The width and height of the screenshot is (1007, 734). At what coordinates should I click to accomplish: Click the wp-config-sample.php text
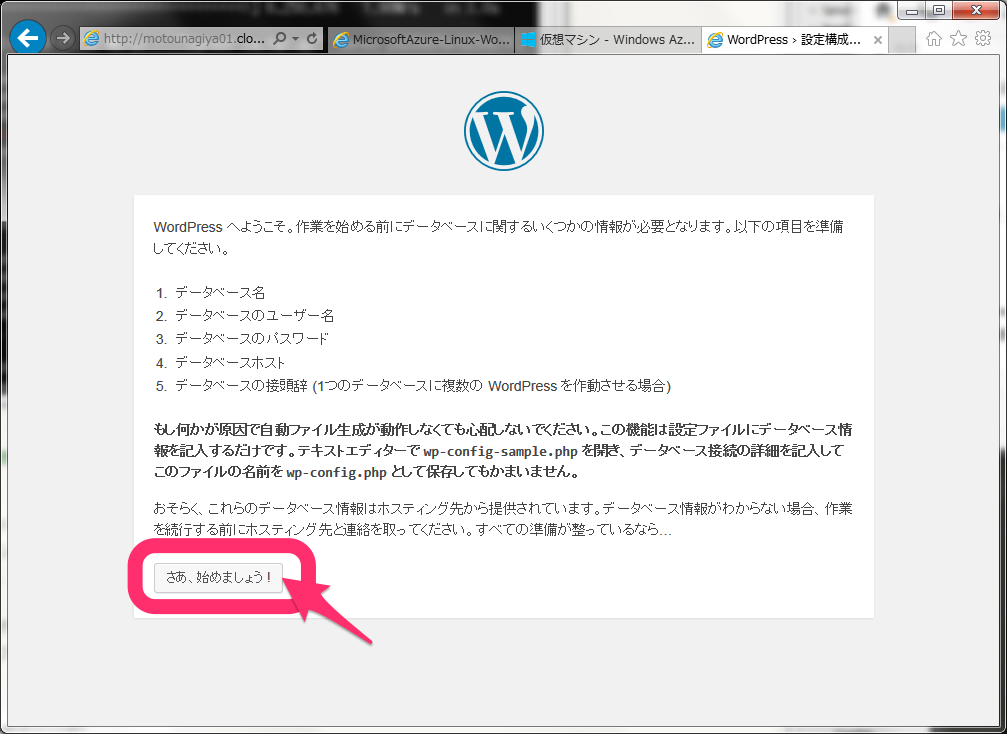(x=500, y=451)
